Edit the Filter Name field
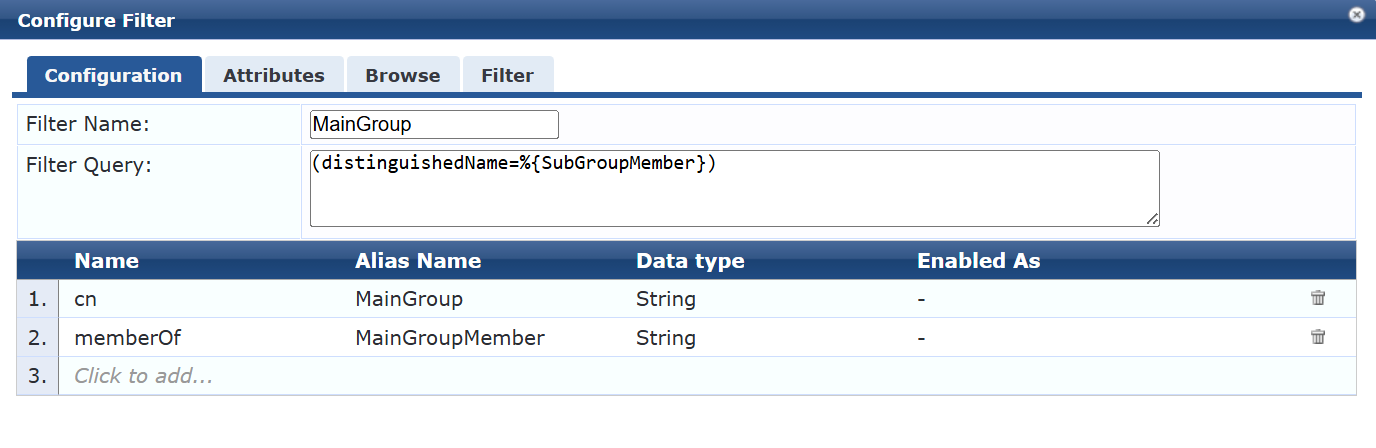This screenshot has width=1376, height=448. pos(434,124)
